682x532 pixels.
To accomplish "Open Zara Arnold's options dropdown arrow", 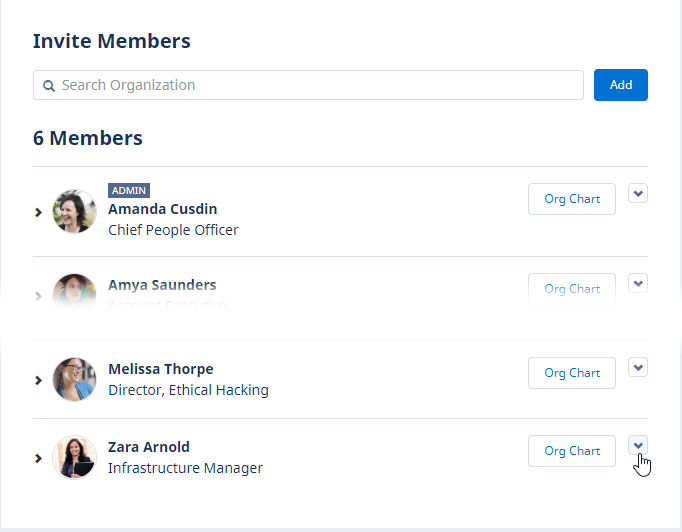I will 638,445.
